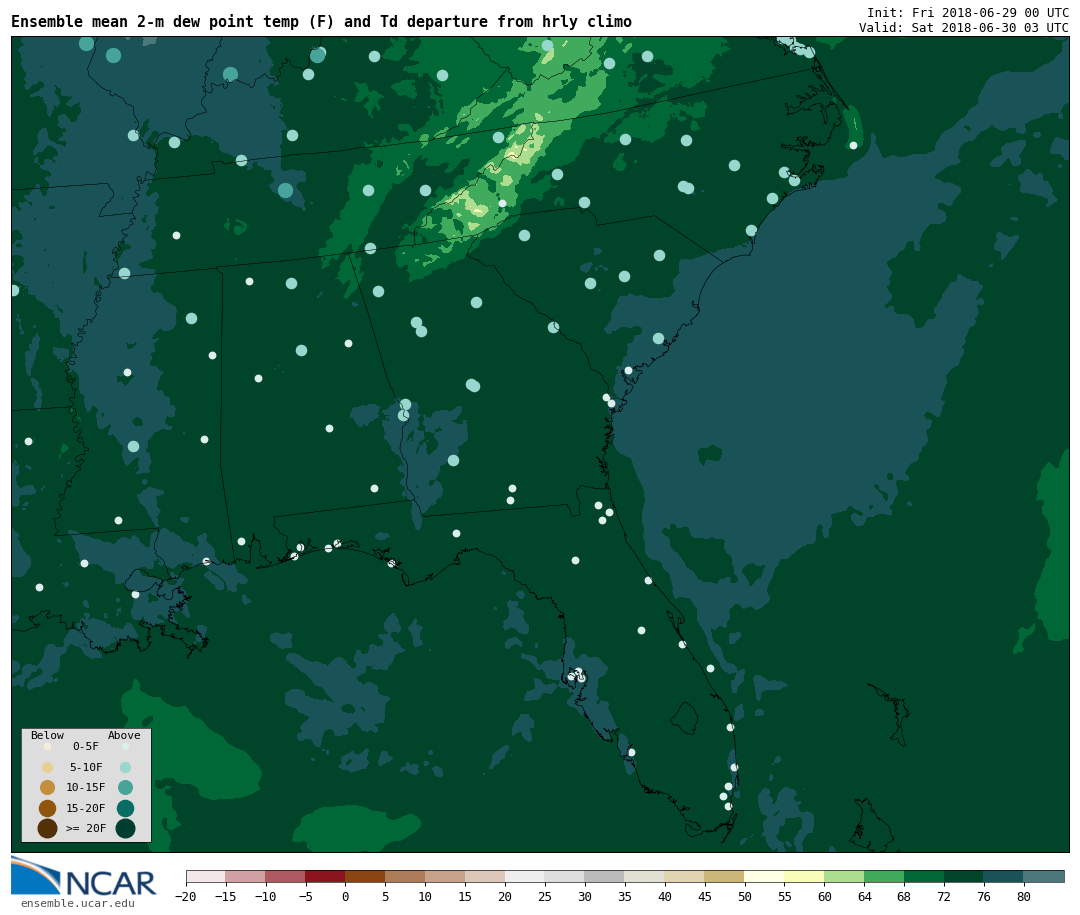Click the '10-15F' legend label
The image size is (1080, 915).
[x=86, y=787]
